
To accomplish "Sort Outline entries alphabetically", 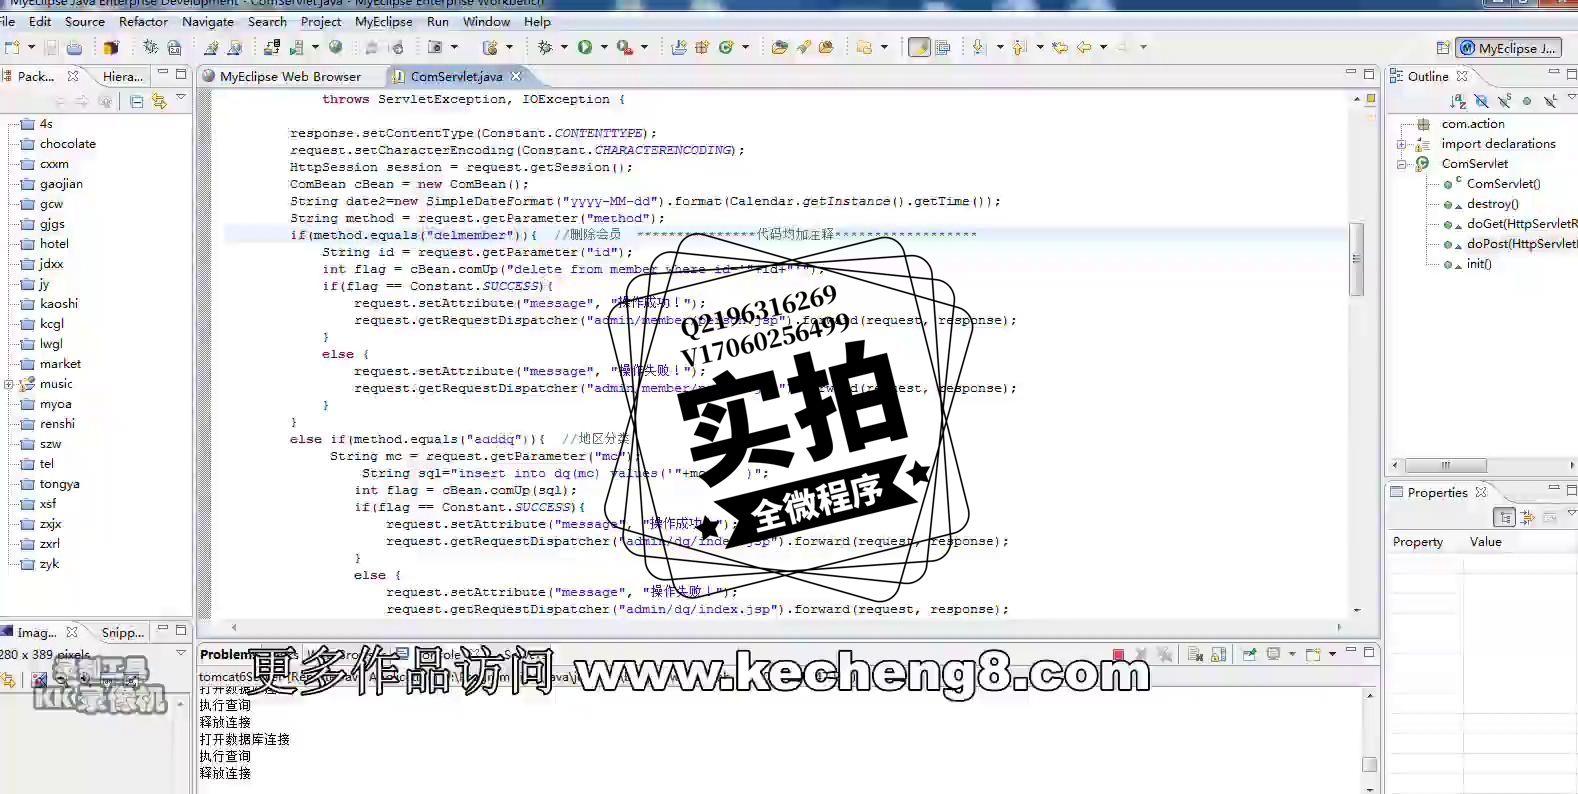I will (1458, 101).
